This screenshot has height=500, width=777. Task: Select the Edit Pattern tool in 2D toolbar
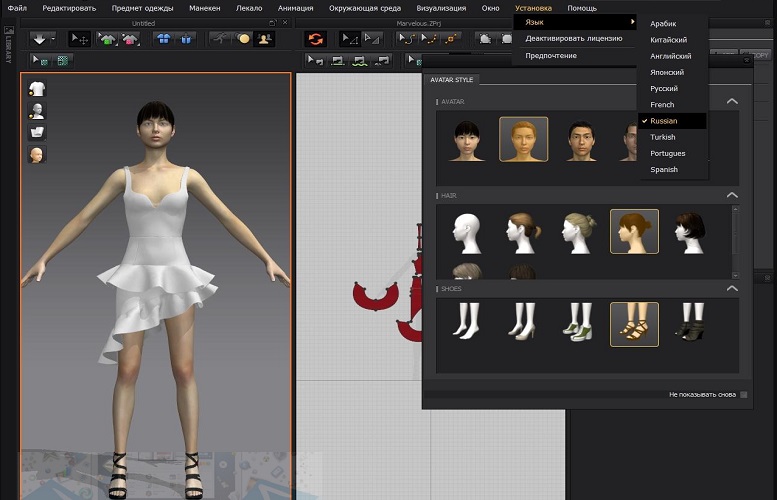pyautogui.click(x=350, y=39)
